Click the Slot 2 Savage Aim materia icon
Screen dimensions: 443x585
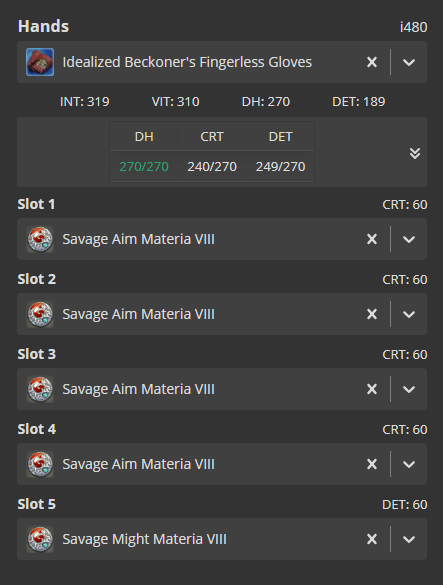click(x=40, y=314)
